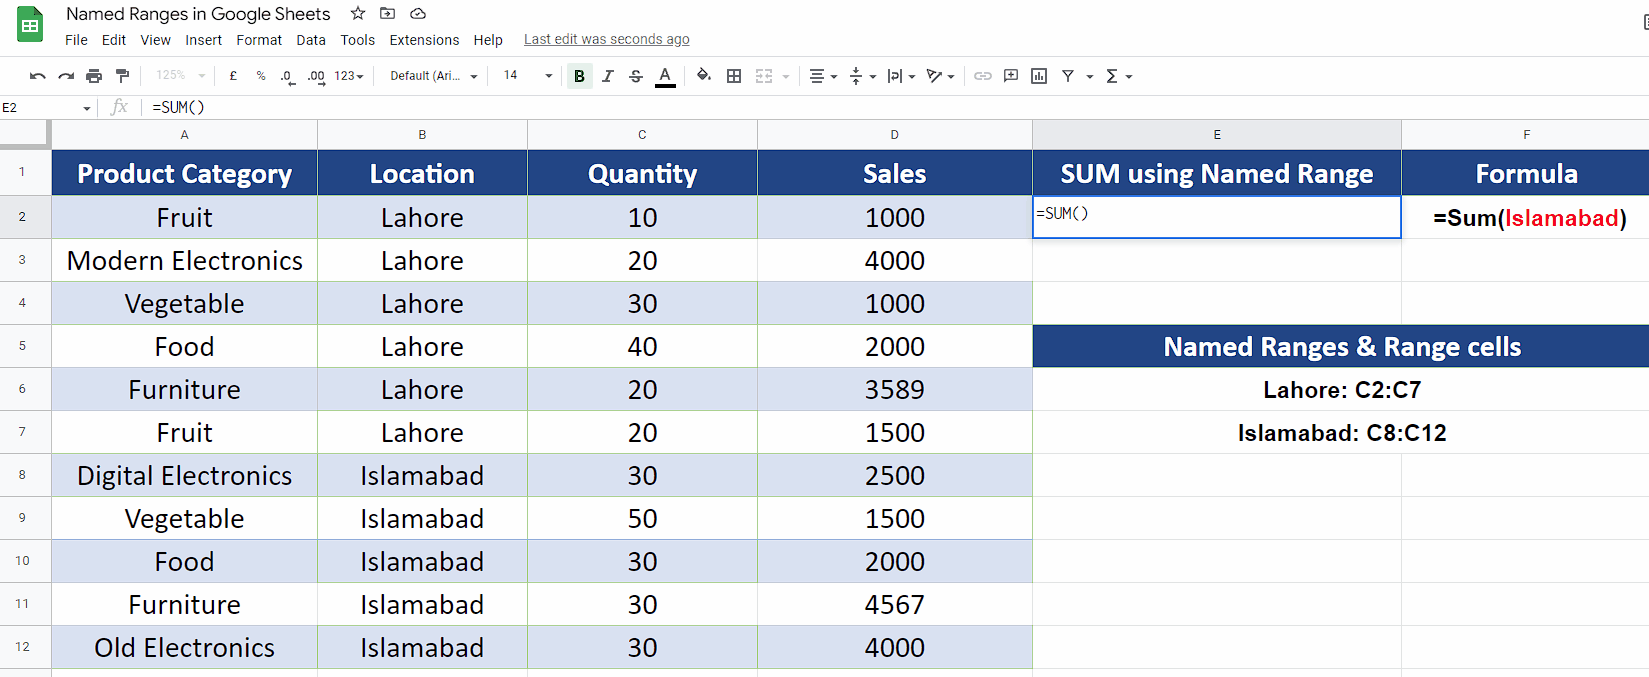The height and width of the screenshot is (677, 1649).
Task: Open the zoom 125% dropdown
Action: pyautogui.click(x=180, y=76)
